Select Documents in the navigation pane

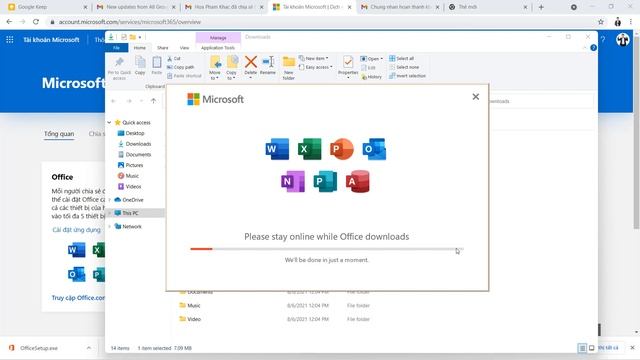pos(134,154)
